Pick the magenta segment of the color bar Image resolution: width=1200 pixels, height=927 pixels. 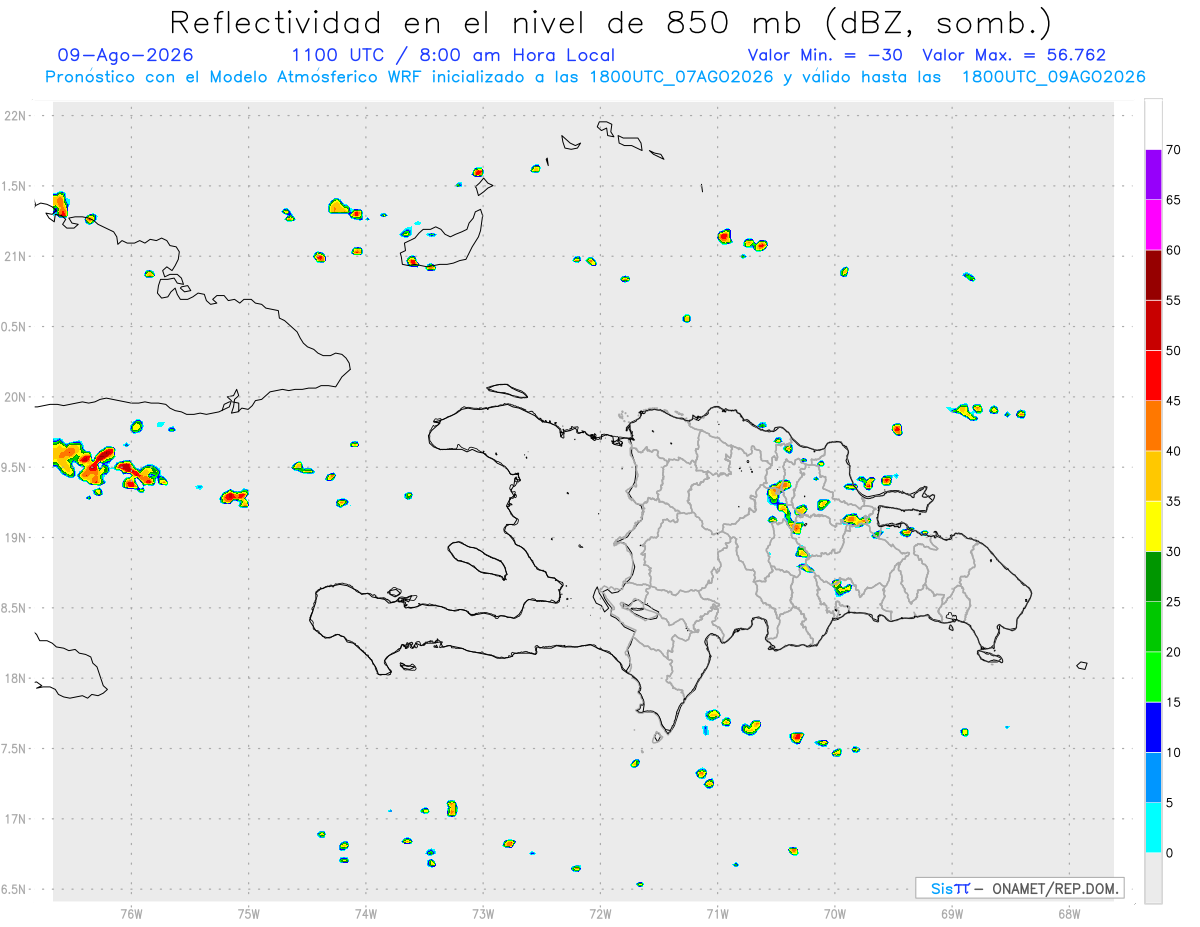coord(1153,225)
